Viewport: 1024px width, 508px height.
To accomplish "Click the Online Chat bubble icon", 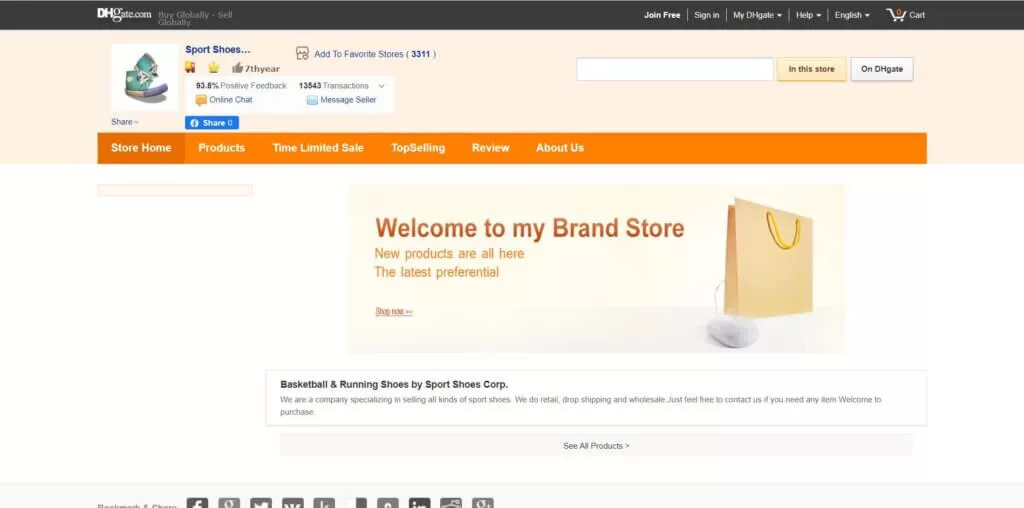I will click(x=201, y=100).
